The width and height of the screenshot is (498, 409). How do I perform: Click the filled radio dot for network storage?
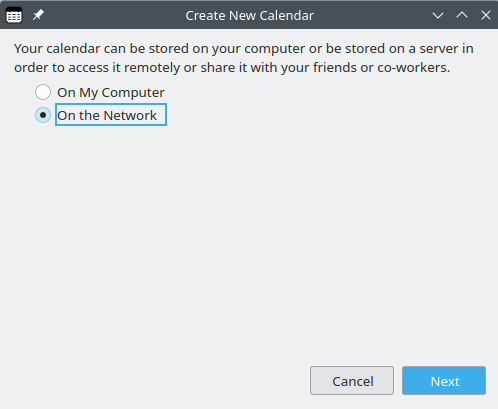(x=43, y=115)
